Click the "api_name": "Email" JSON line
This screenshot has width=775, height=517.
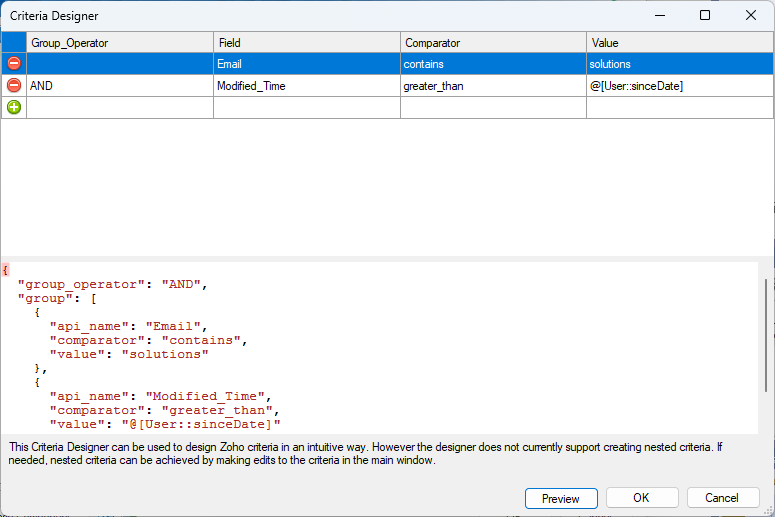click(x=129, y=326)
